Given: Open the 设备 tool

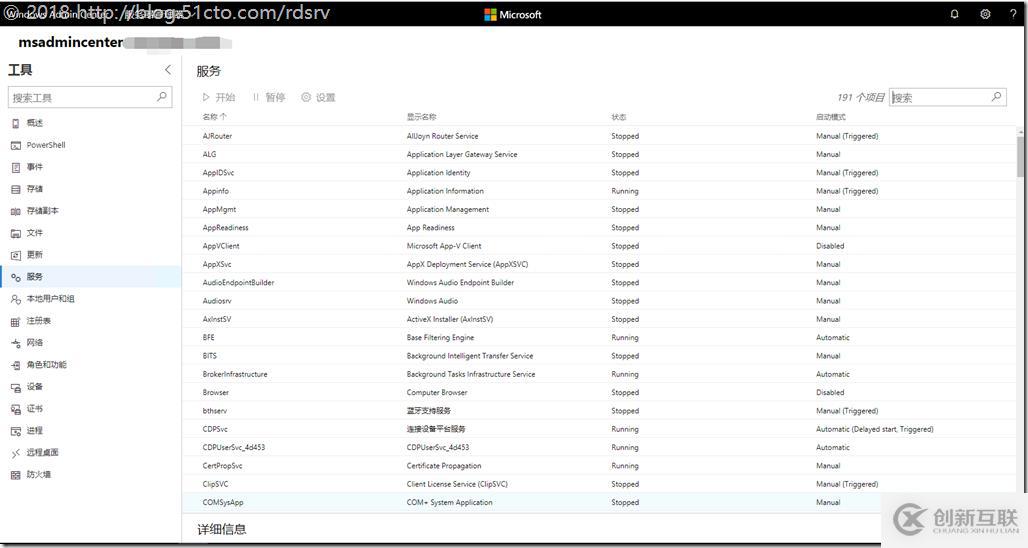Looking at the screenshot, I should (x=91, y=387).
